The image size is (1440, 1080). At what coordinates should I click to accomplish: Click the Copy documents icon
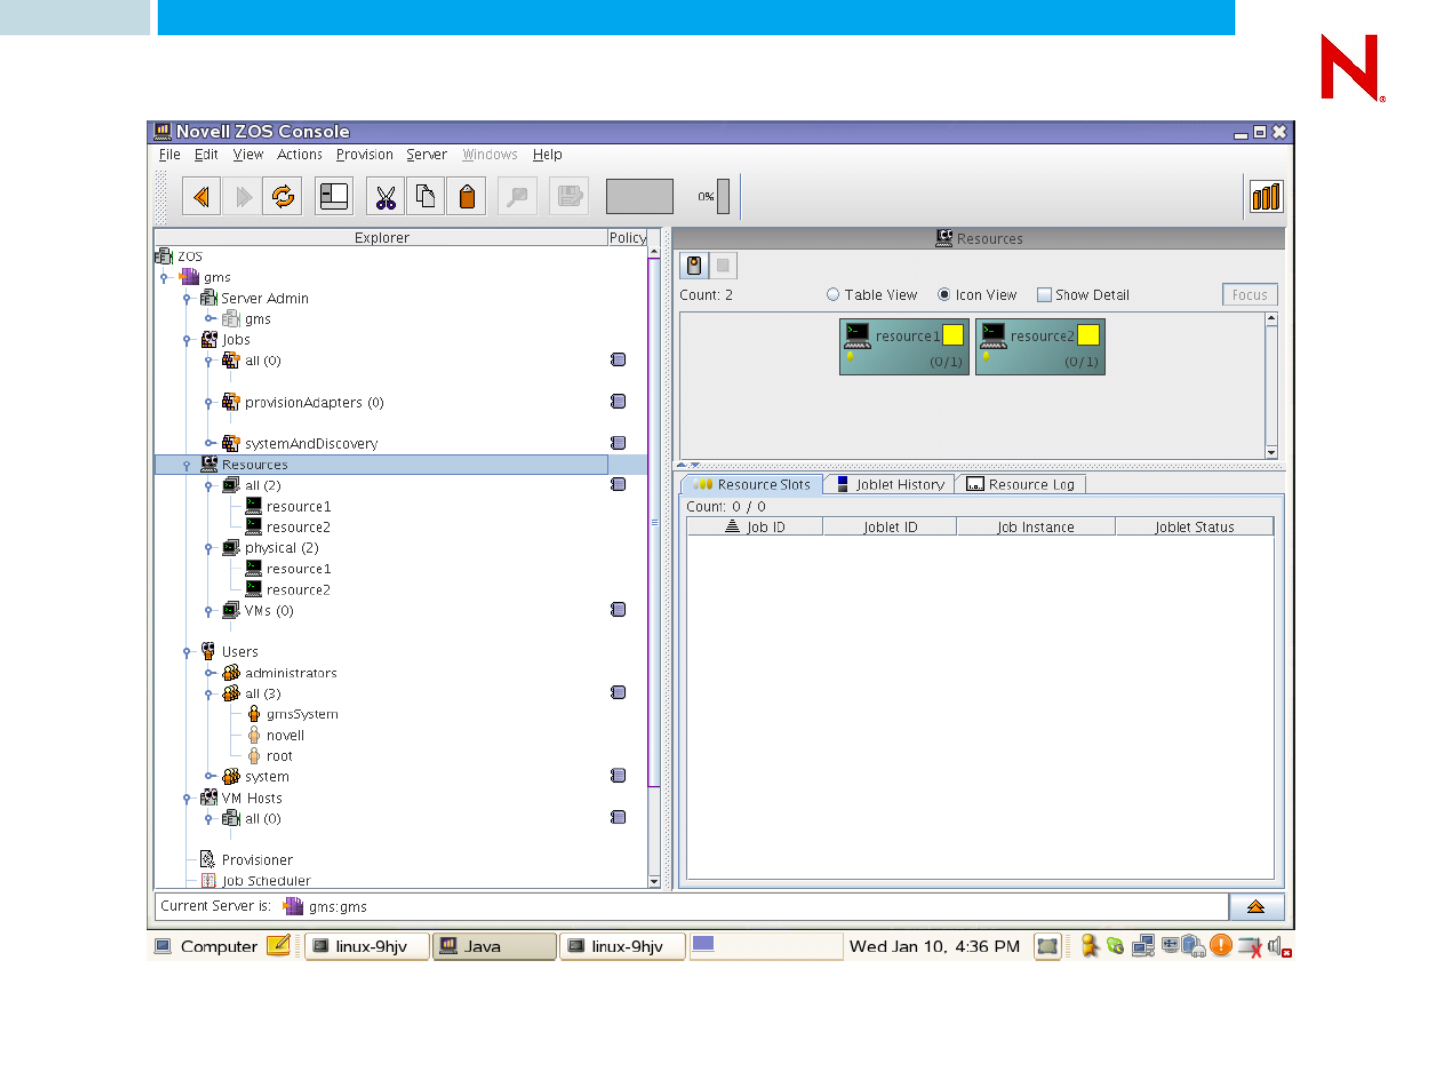tap(426, 196)
